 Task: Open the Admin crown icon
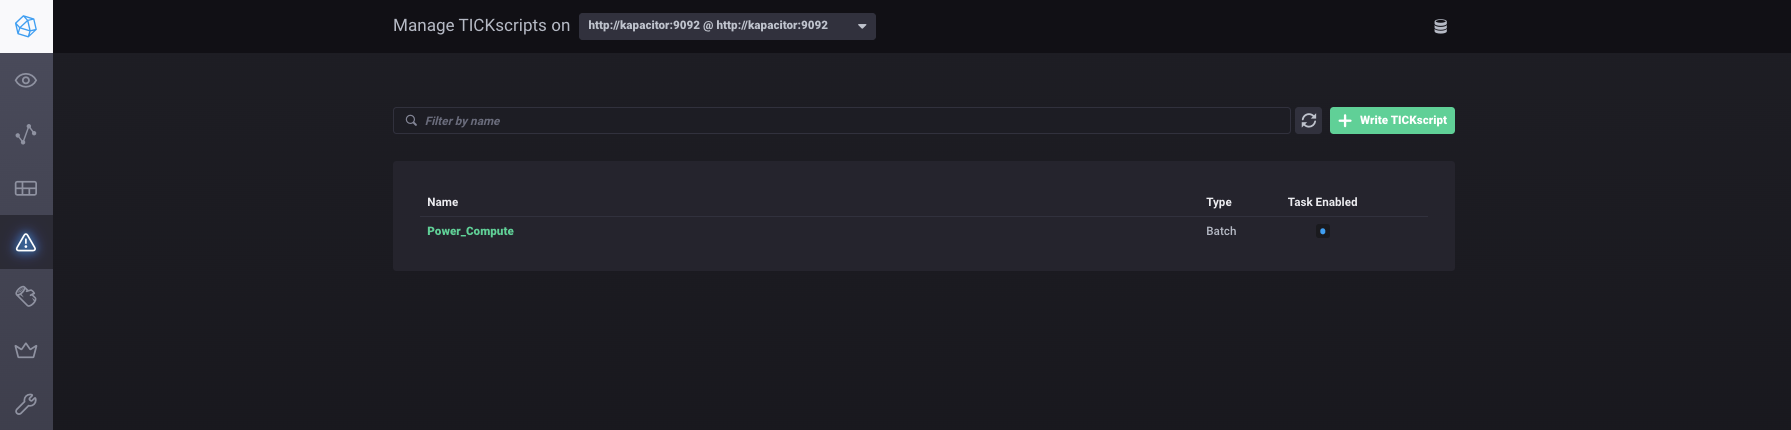[x=26, y=350]
